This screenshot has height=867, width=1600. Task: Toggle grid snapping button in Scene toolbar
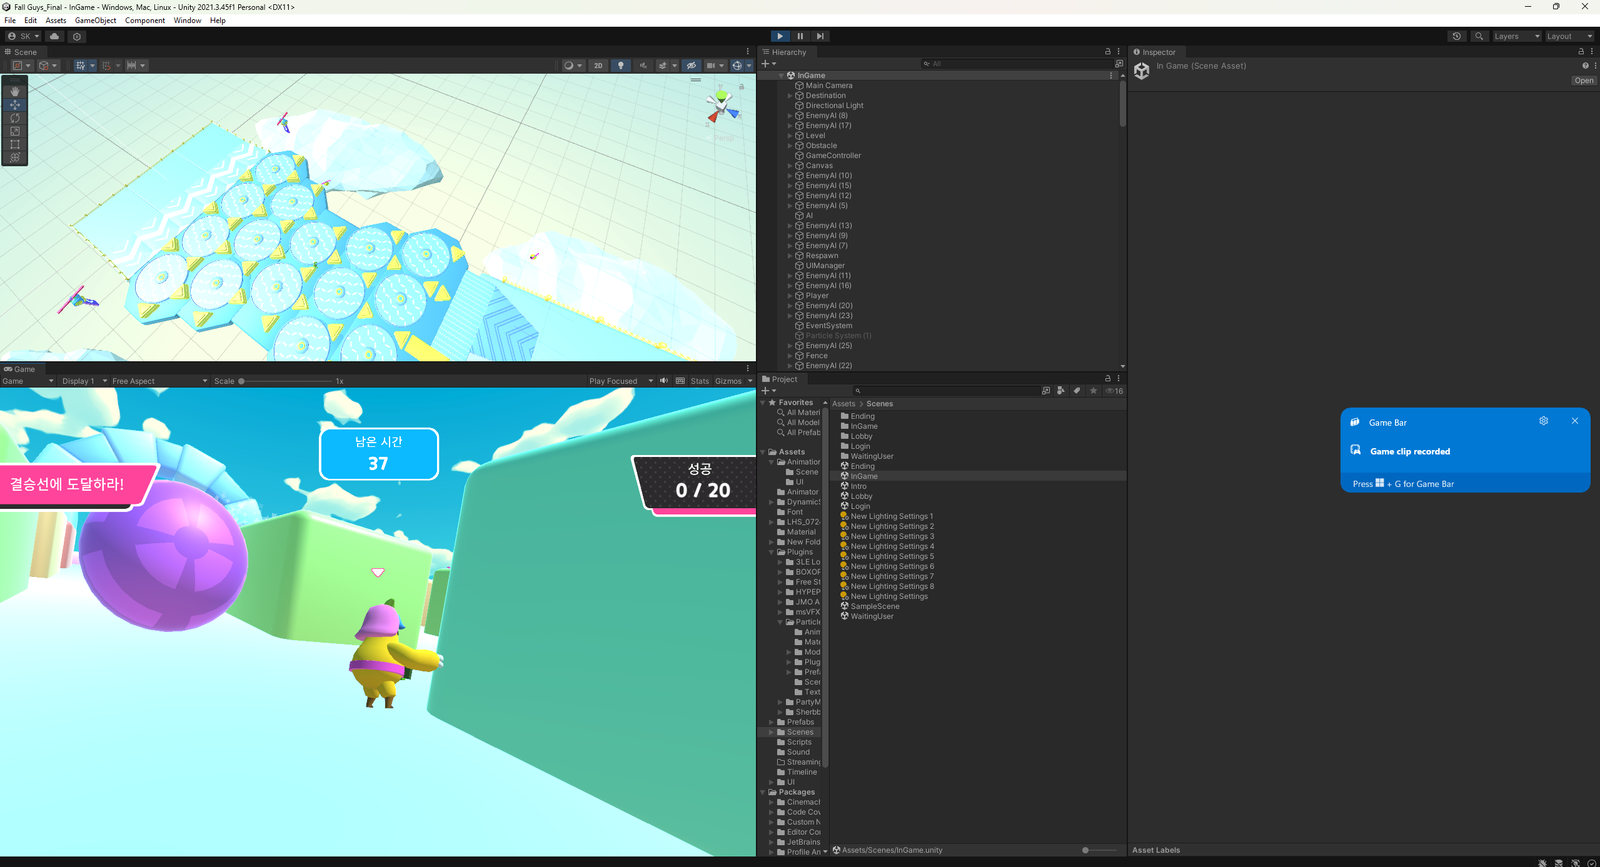107,65
